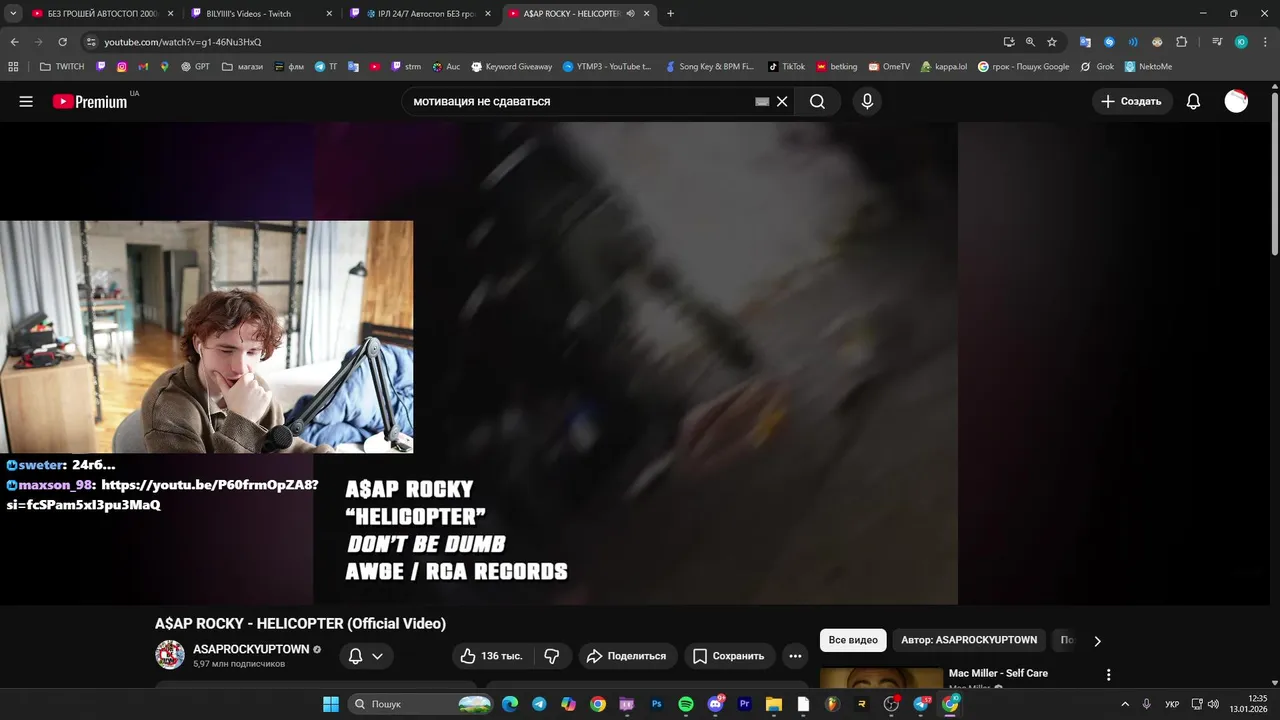Open Discord from the taskbar
The height and width of the screenshot is (720, 1280).
click(x=716, y=704)
